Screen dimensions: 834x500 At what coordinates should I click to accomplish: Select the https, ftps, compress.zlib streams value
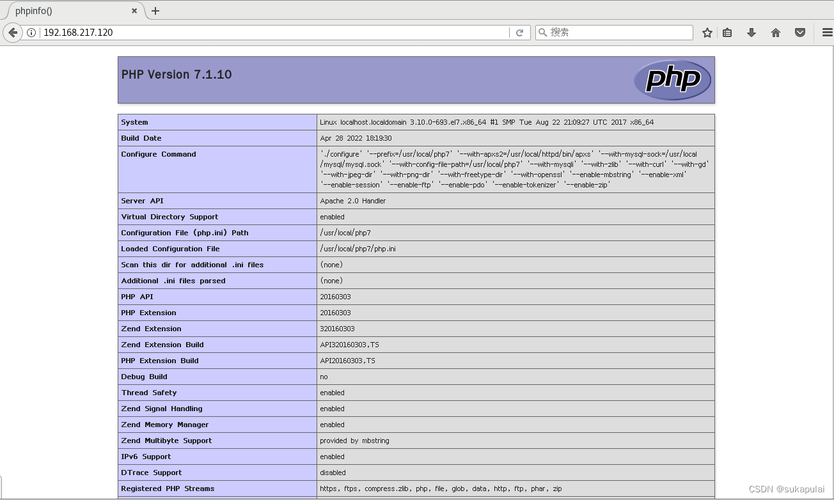point(441,488)
